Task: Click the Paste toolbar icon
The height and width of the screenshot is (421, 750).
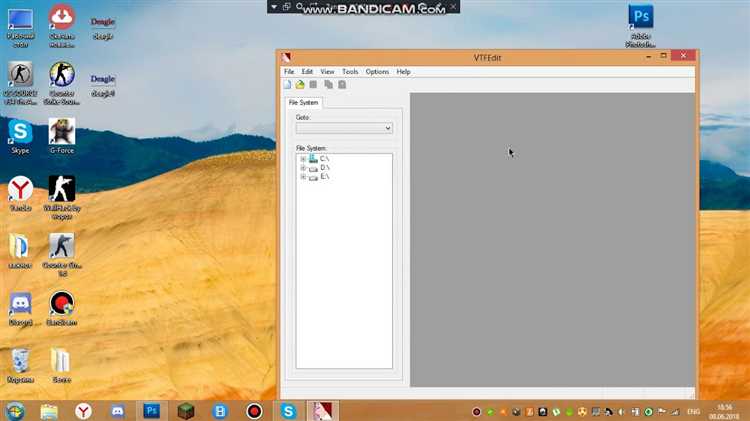Action: 341,85
